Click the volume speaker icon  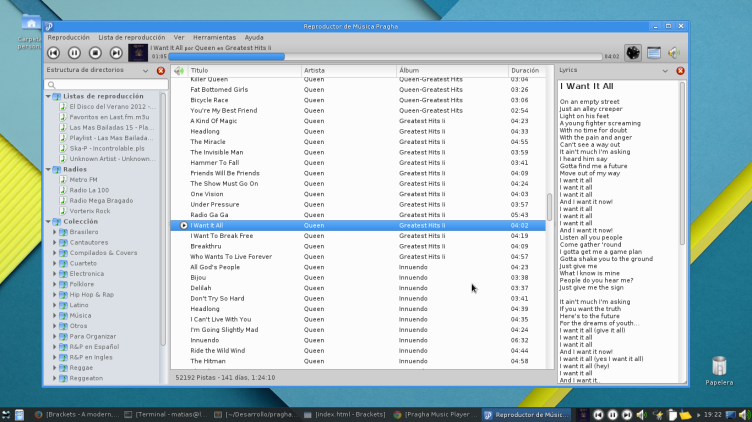coord(674,52)
